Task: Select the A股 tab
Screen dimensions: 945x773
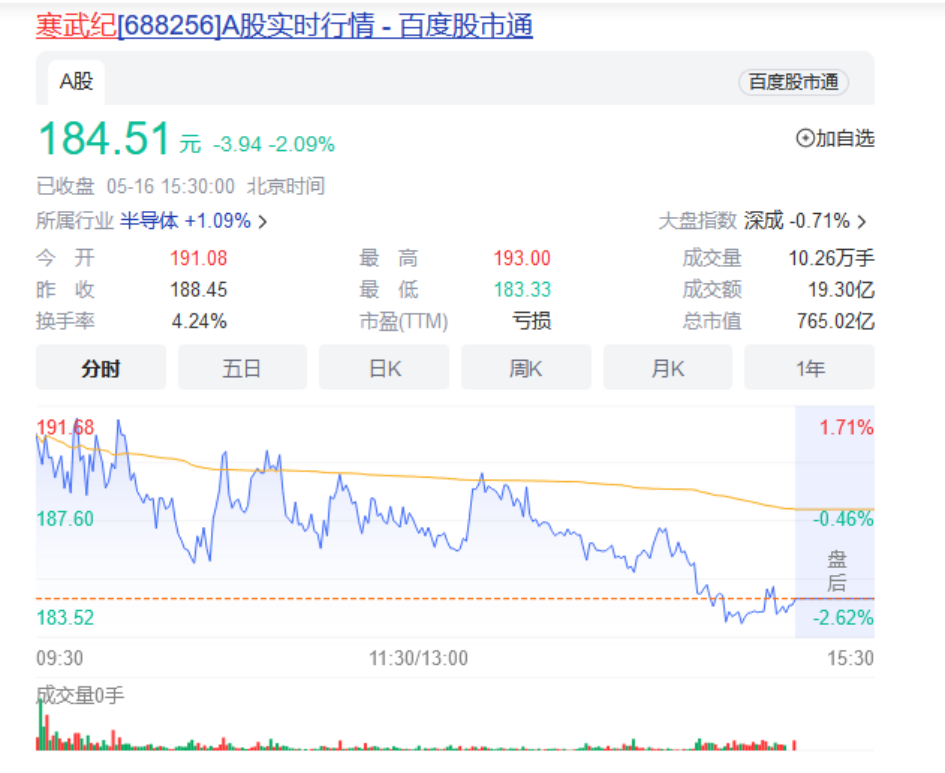Action: (x=76, y=82)
